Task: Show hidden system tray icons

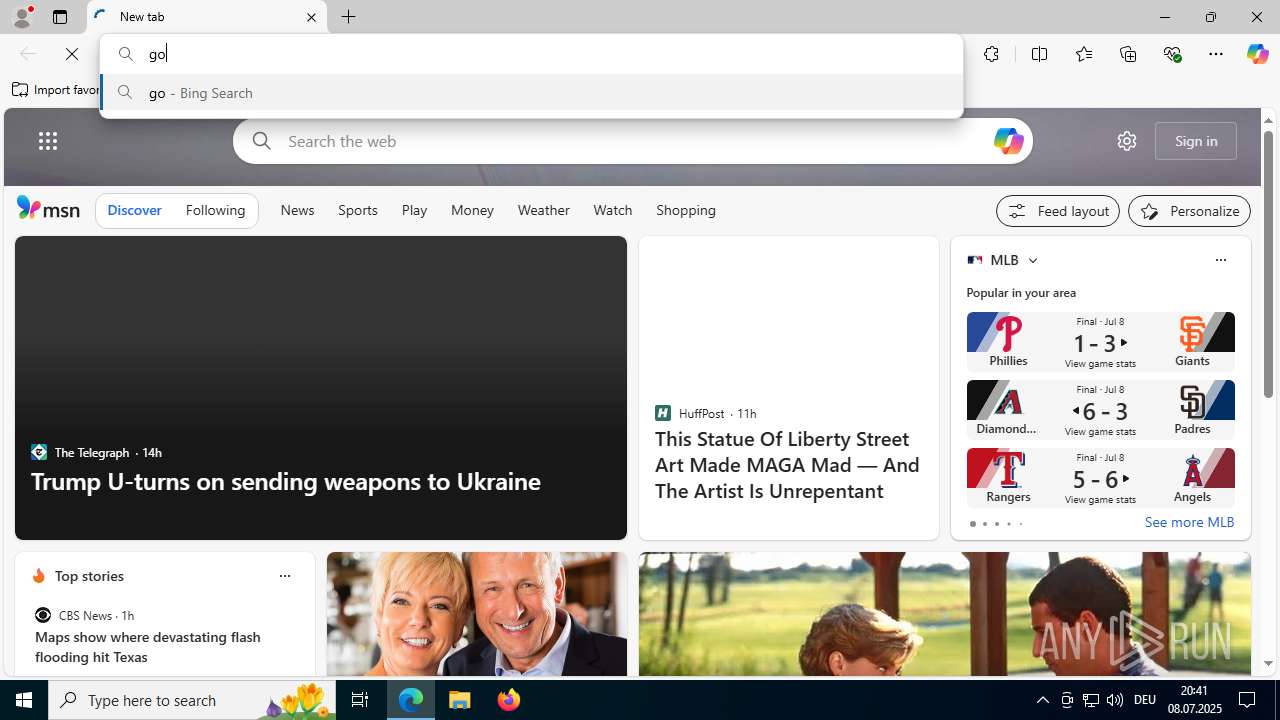Action: [x=1042, y=700]
